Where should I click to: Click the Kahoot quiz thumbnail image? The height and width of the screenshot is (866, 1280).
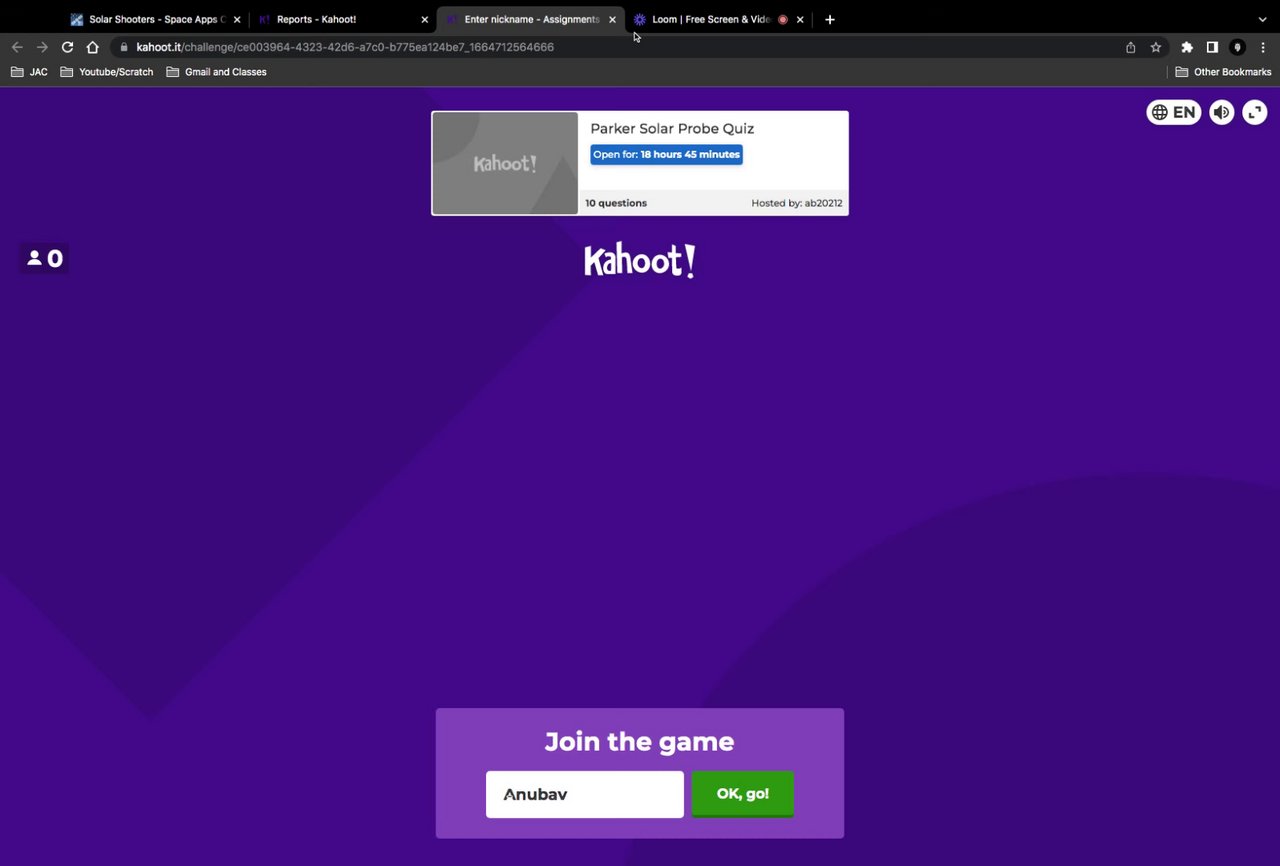click(505, 163)
